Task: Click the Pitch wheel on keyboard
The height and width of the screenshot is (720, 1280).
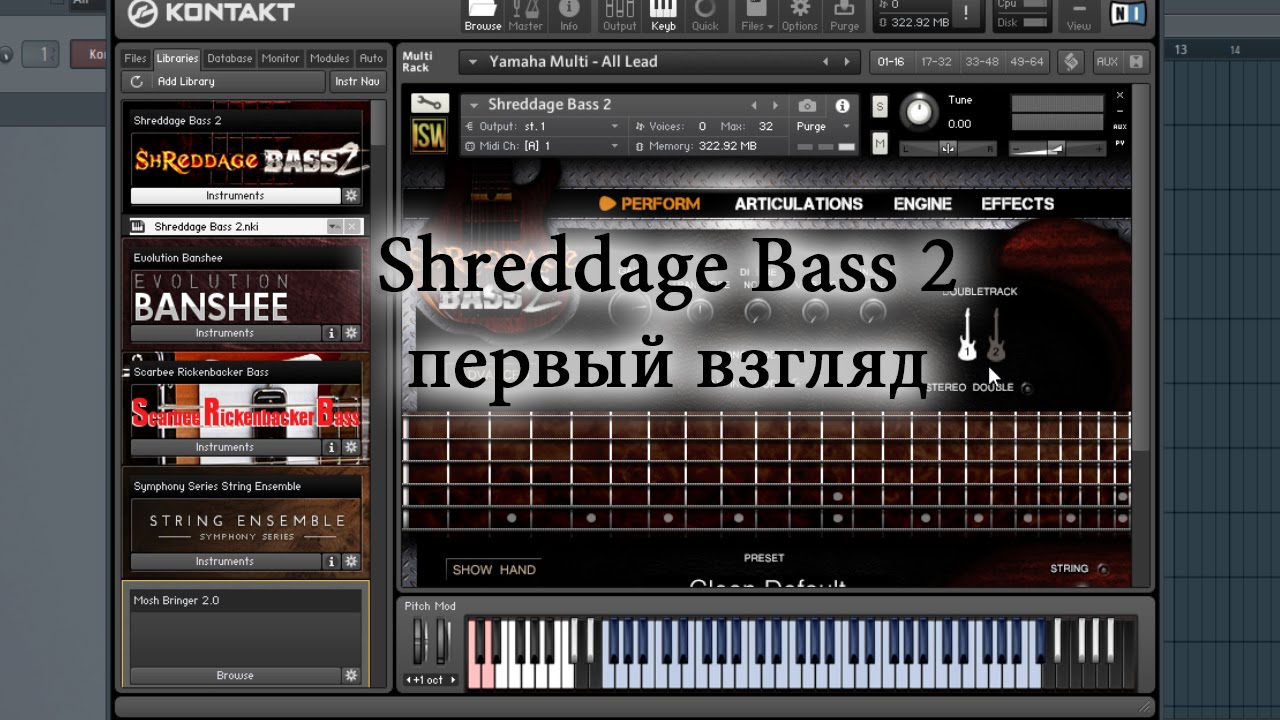Action: click(x=420, y=643)
